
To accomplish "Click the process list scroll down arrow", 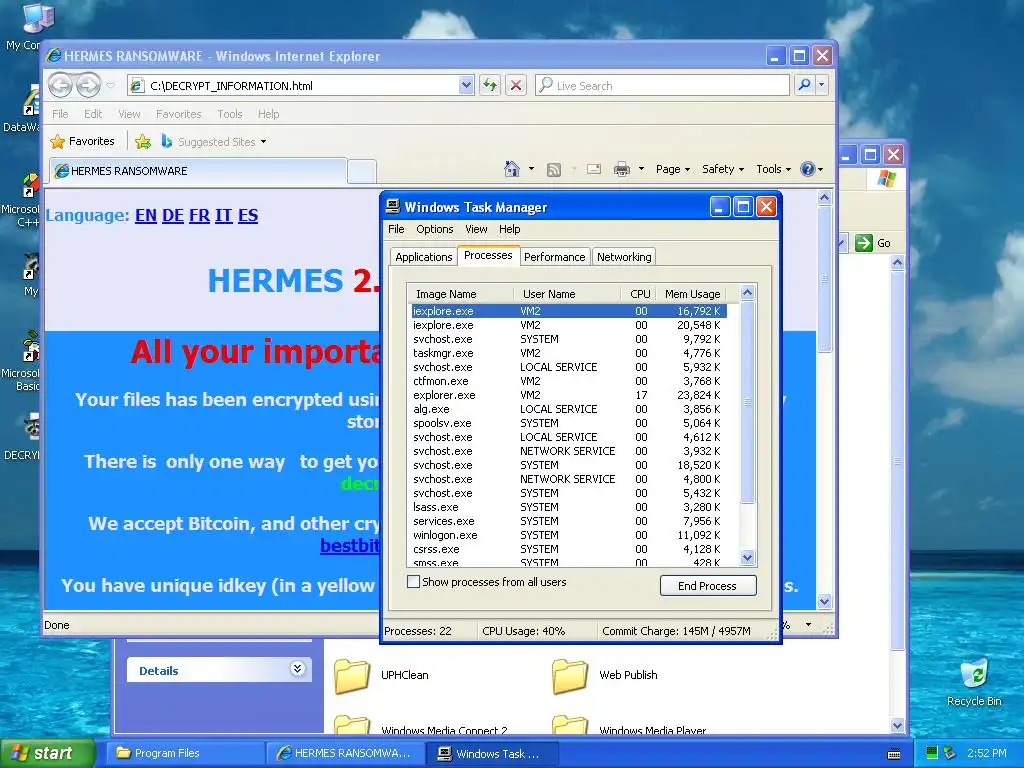I will pos(748,557).
